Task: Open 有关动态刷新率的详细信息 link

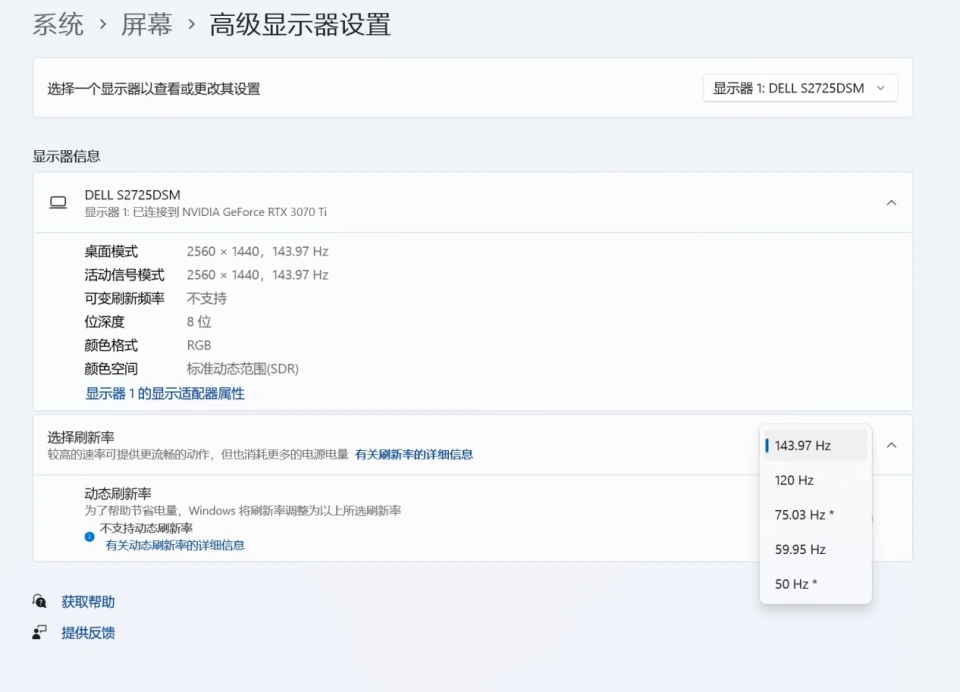Action: coord(175,545)
